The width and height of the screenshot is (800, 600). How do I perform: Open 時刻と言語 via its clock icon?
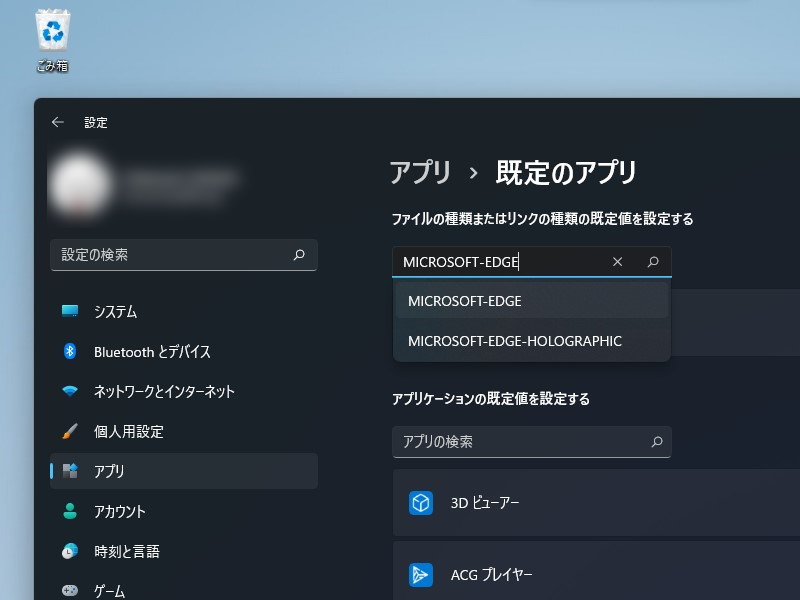point(70,551)
